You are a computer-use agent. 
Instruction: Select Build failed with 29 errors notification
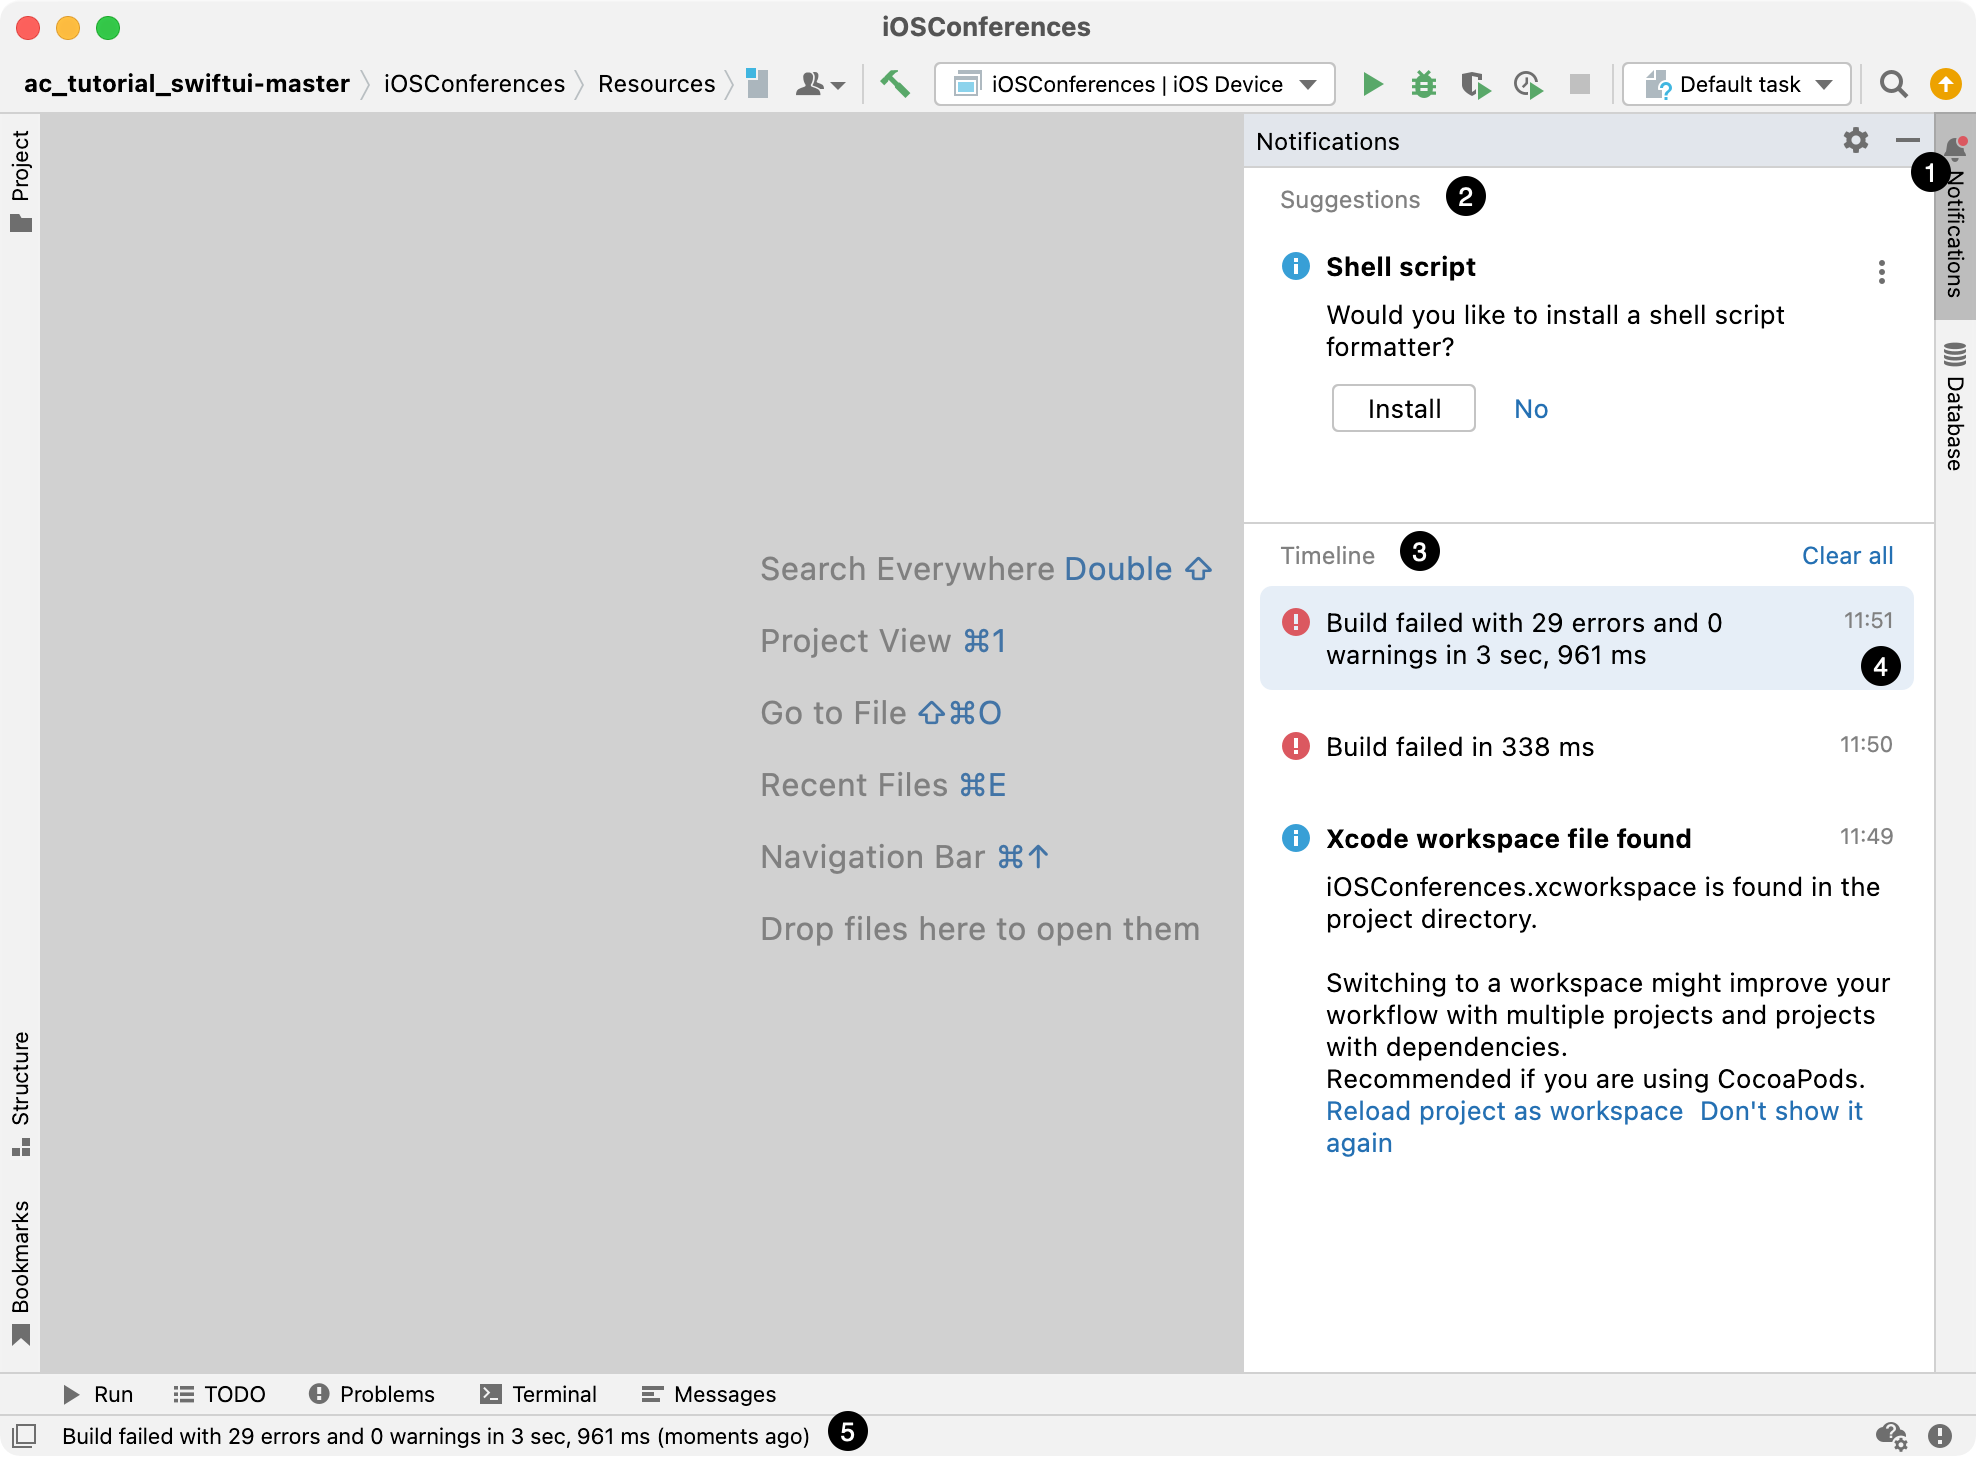1586,638
